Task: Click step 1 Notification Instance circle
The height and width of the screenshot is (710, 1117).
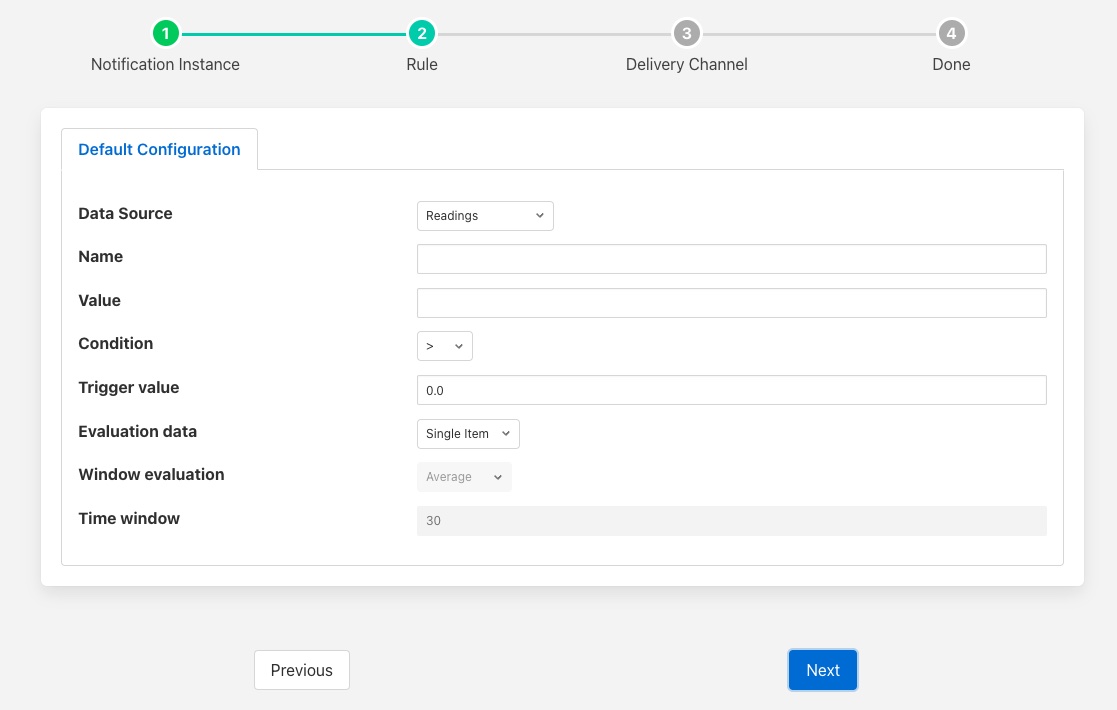Action: (x=165, y=34)
